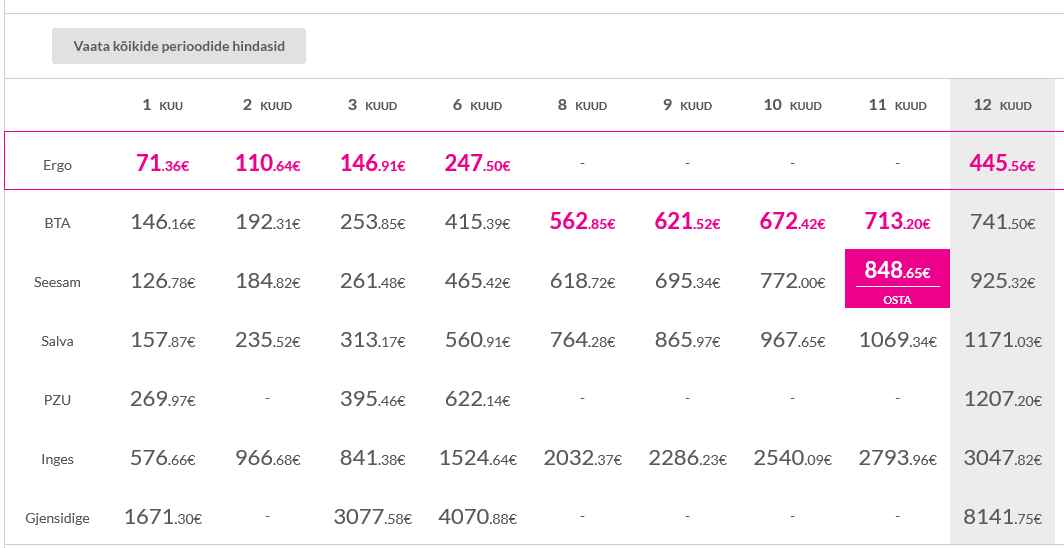Click the 1 KUU column header
The width and height of the screenshot is (1064, 548).
[163, 105]
